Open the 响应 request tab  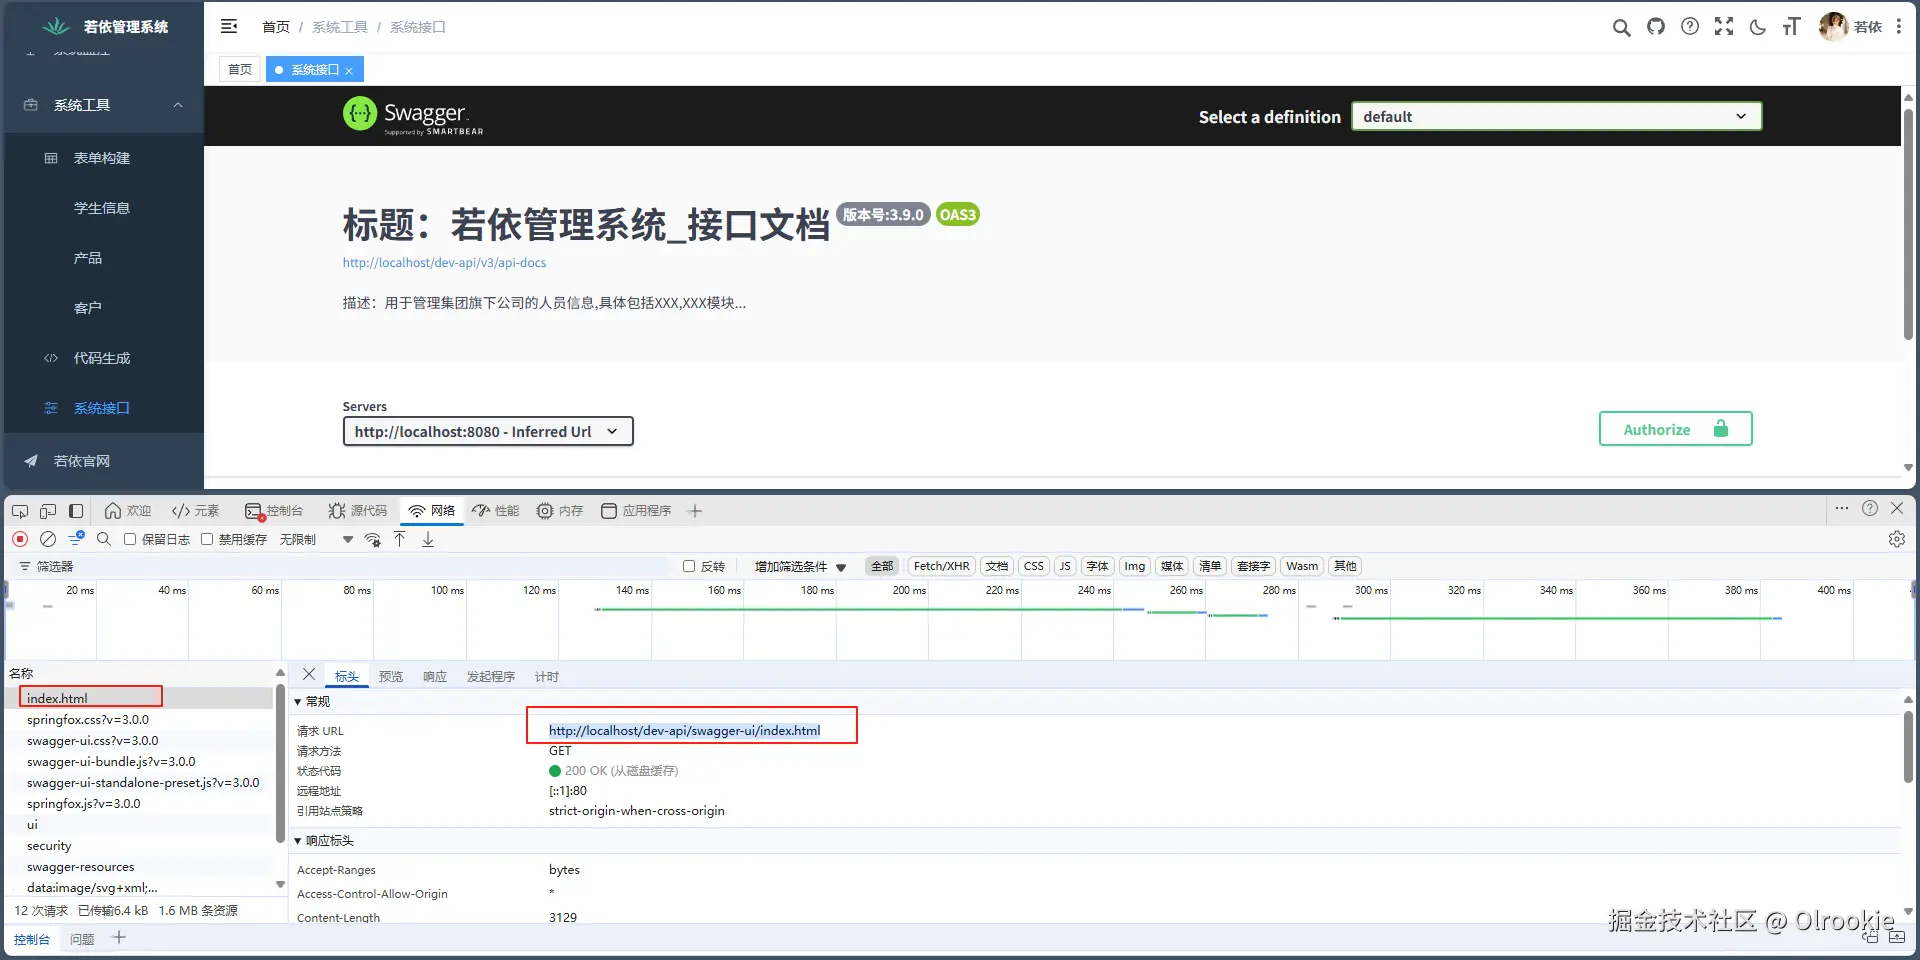coord(435,677)
